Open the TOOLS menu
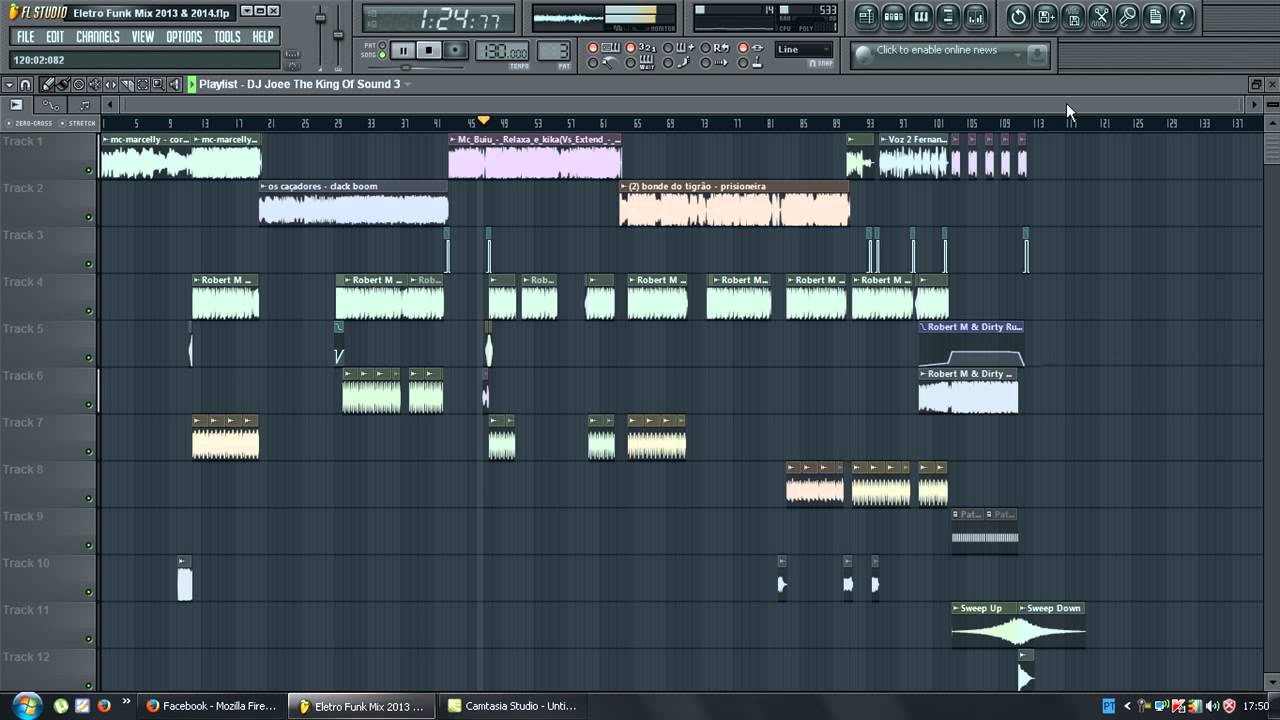 pos(227,37)
